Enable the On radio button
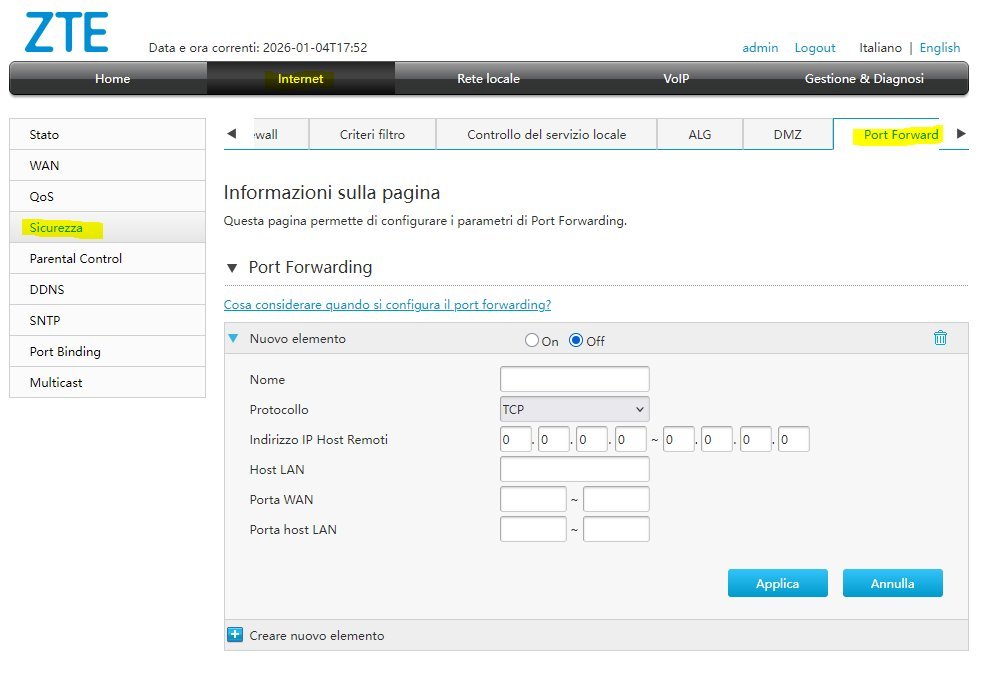Viewport: 986px width, 679px height. click(x=532, y=340)
